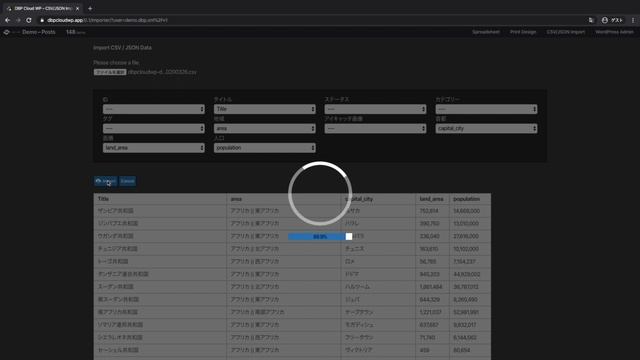Choose a file with the file select button
This screenshot has height=360, width=640.
pos(110,72)
